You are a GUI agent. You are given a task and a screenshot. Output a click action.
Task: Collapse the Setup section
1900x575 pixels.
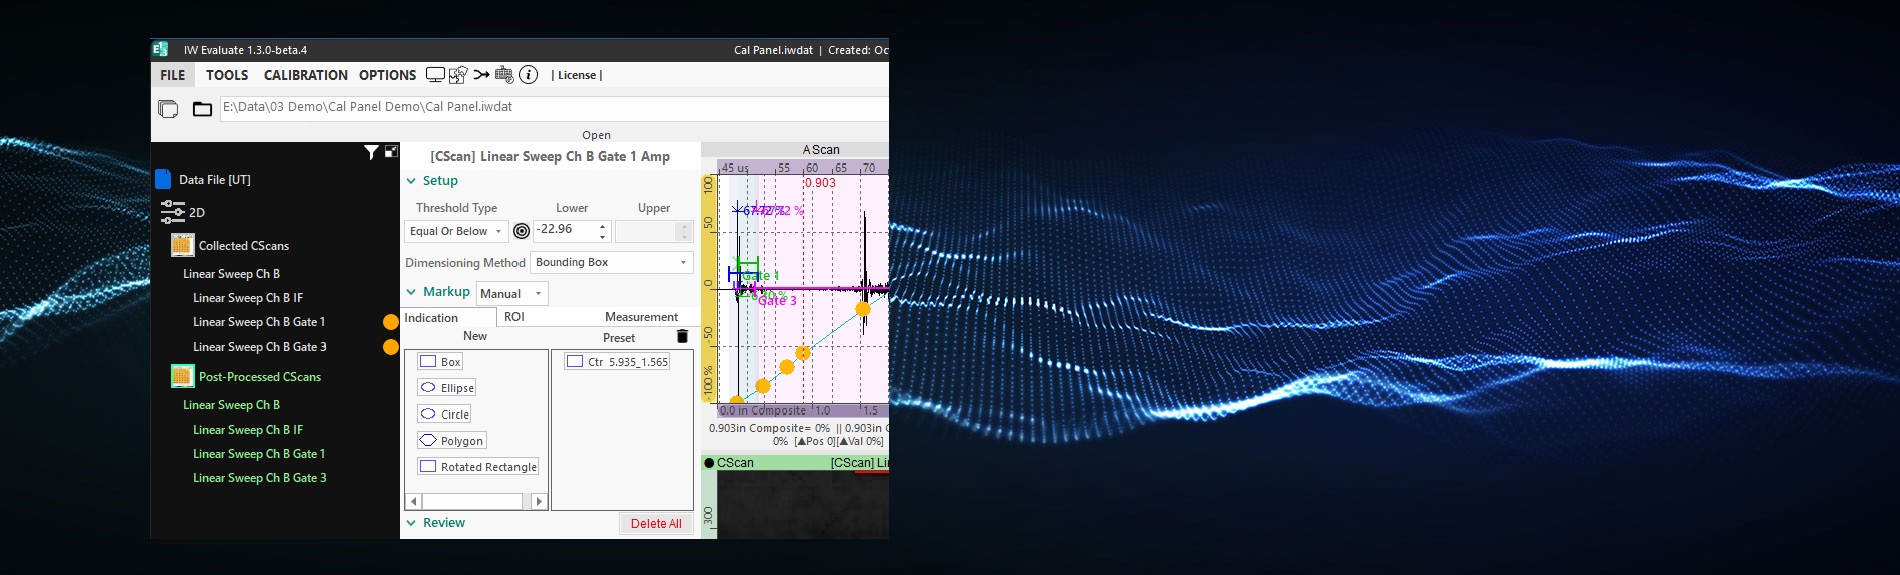[x=411, y=181]
